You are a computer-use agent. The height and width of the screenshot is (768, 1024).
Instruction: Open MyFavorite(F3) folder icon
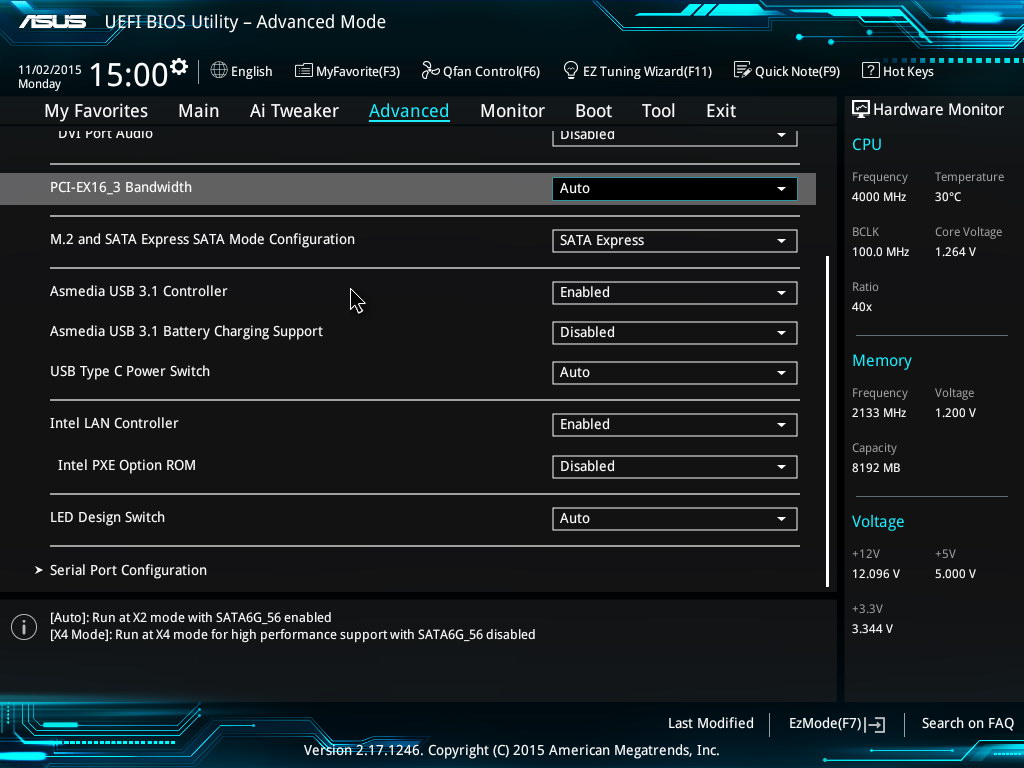click(x=304, y=71)
